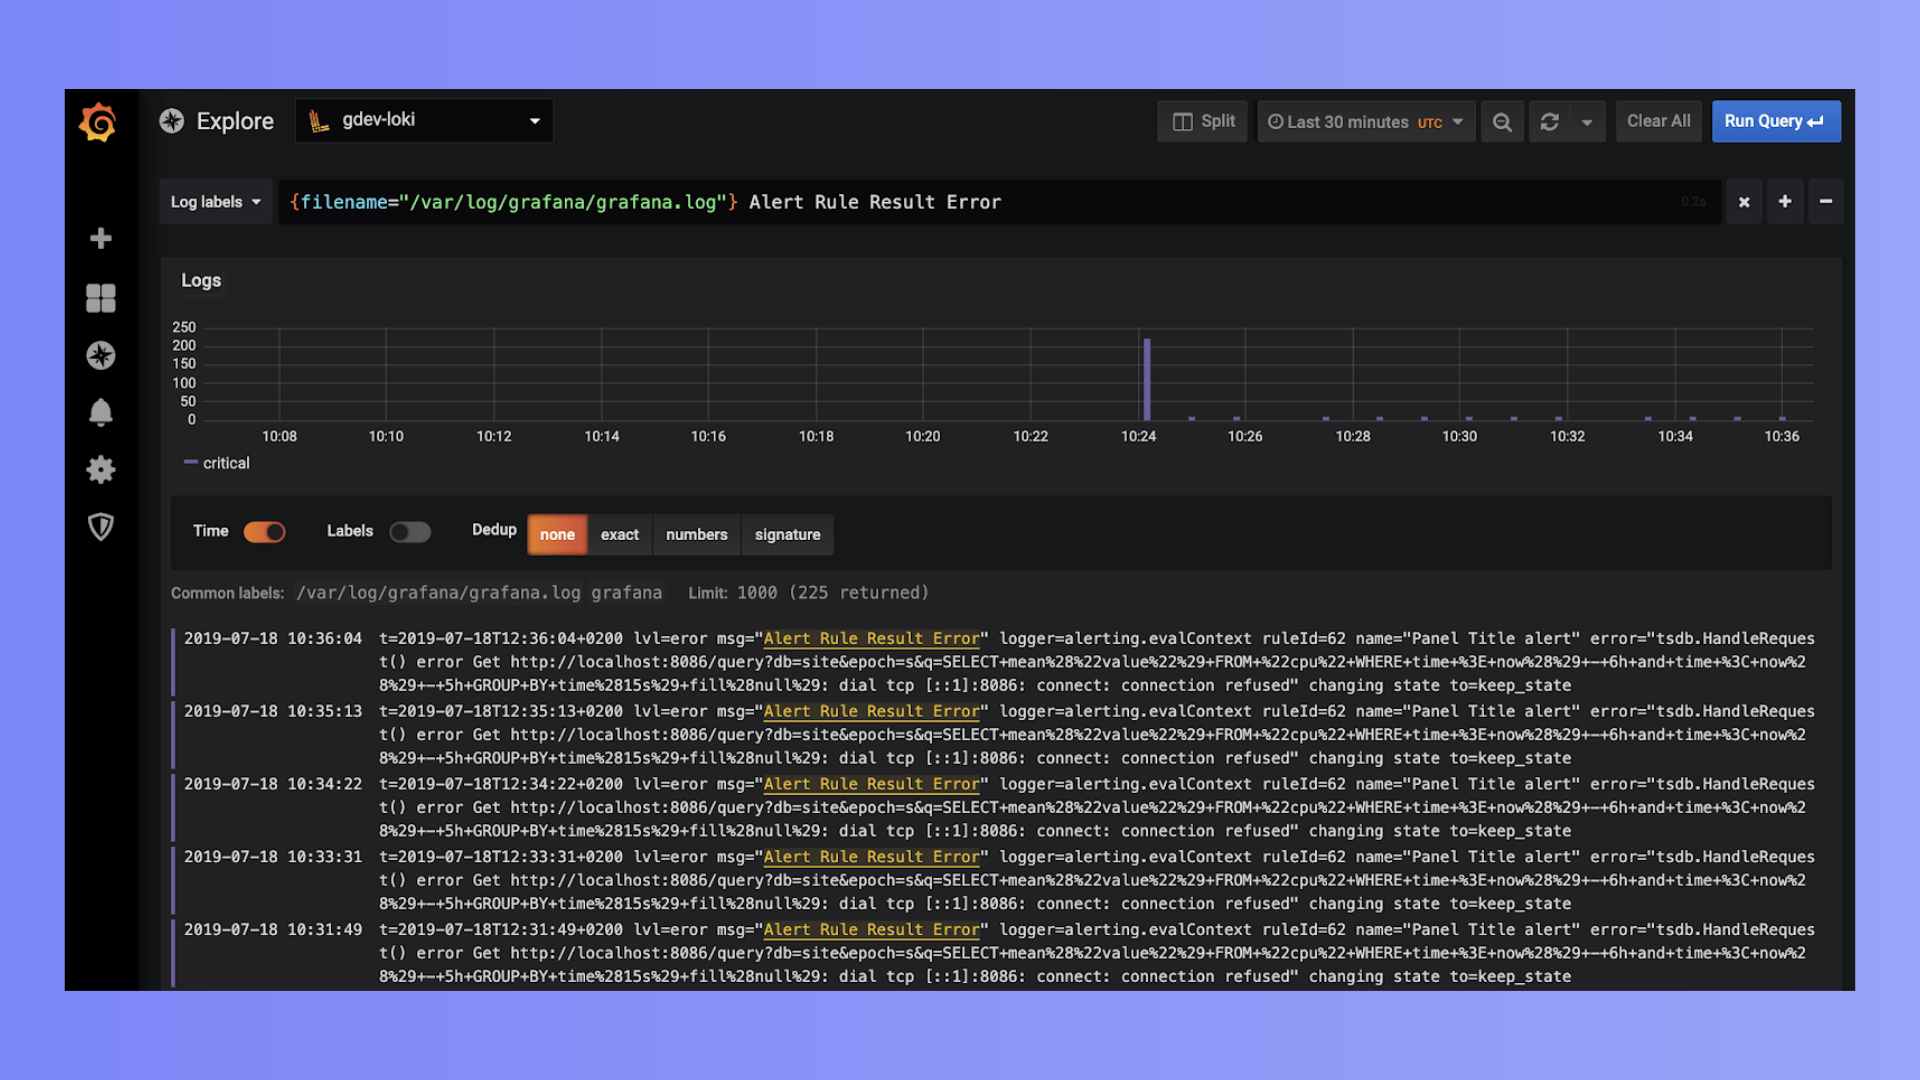Open the data source gdev-loki dropdown

pos(422,121)
